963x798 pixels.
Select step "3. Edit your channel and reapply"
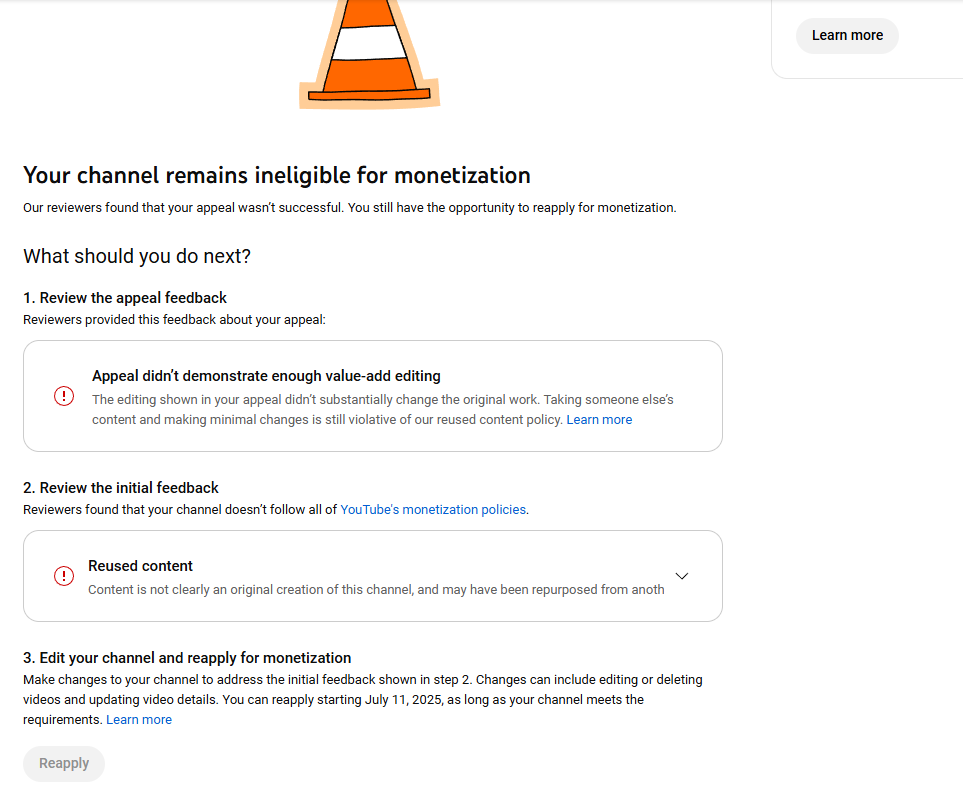point(187,658)
